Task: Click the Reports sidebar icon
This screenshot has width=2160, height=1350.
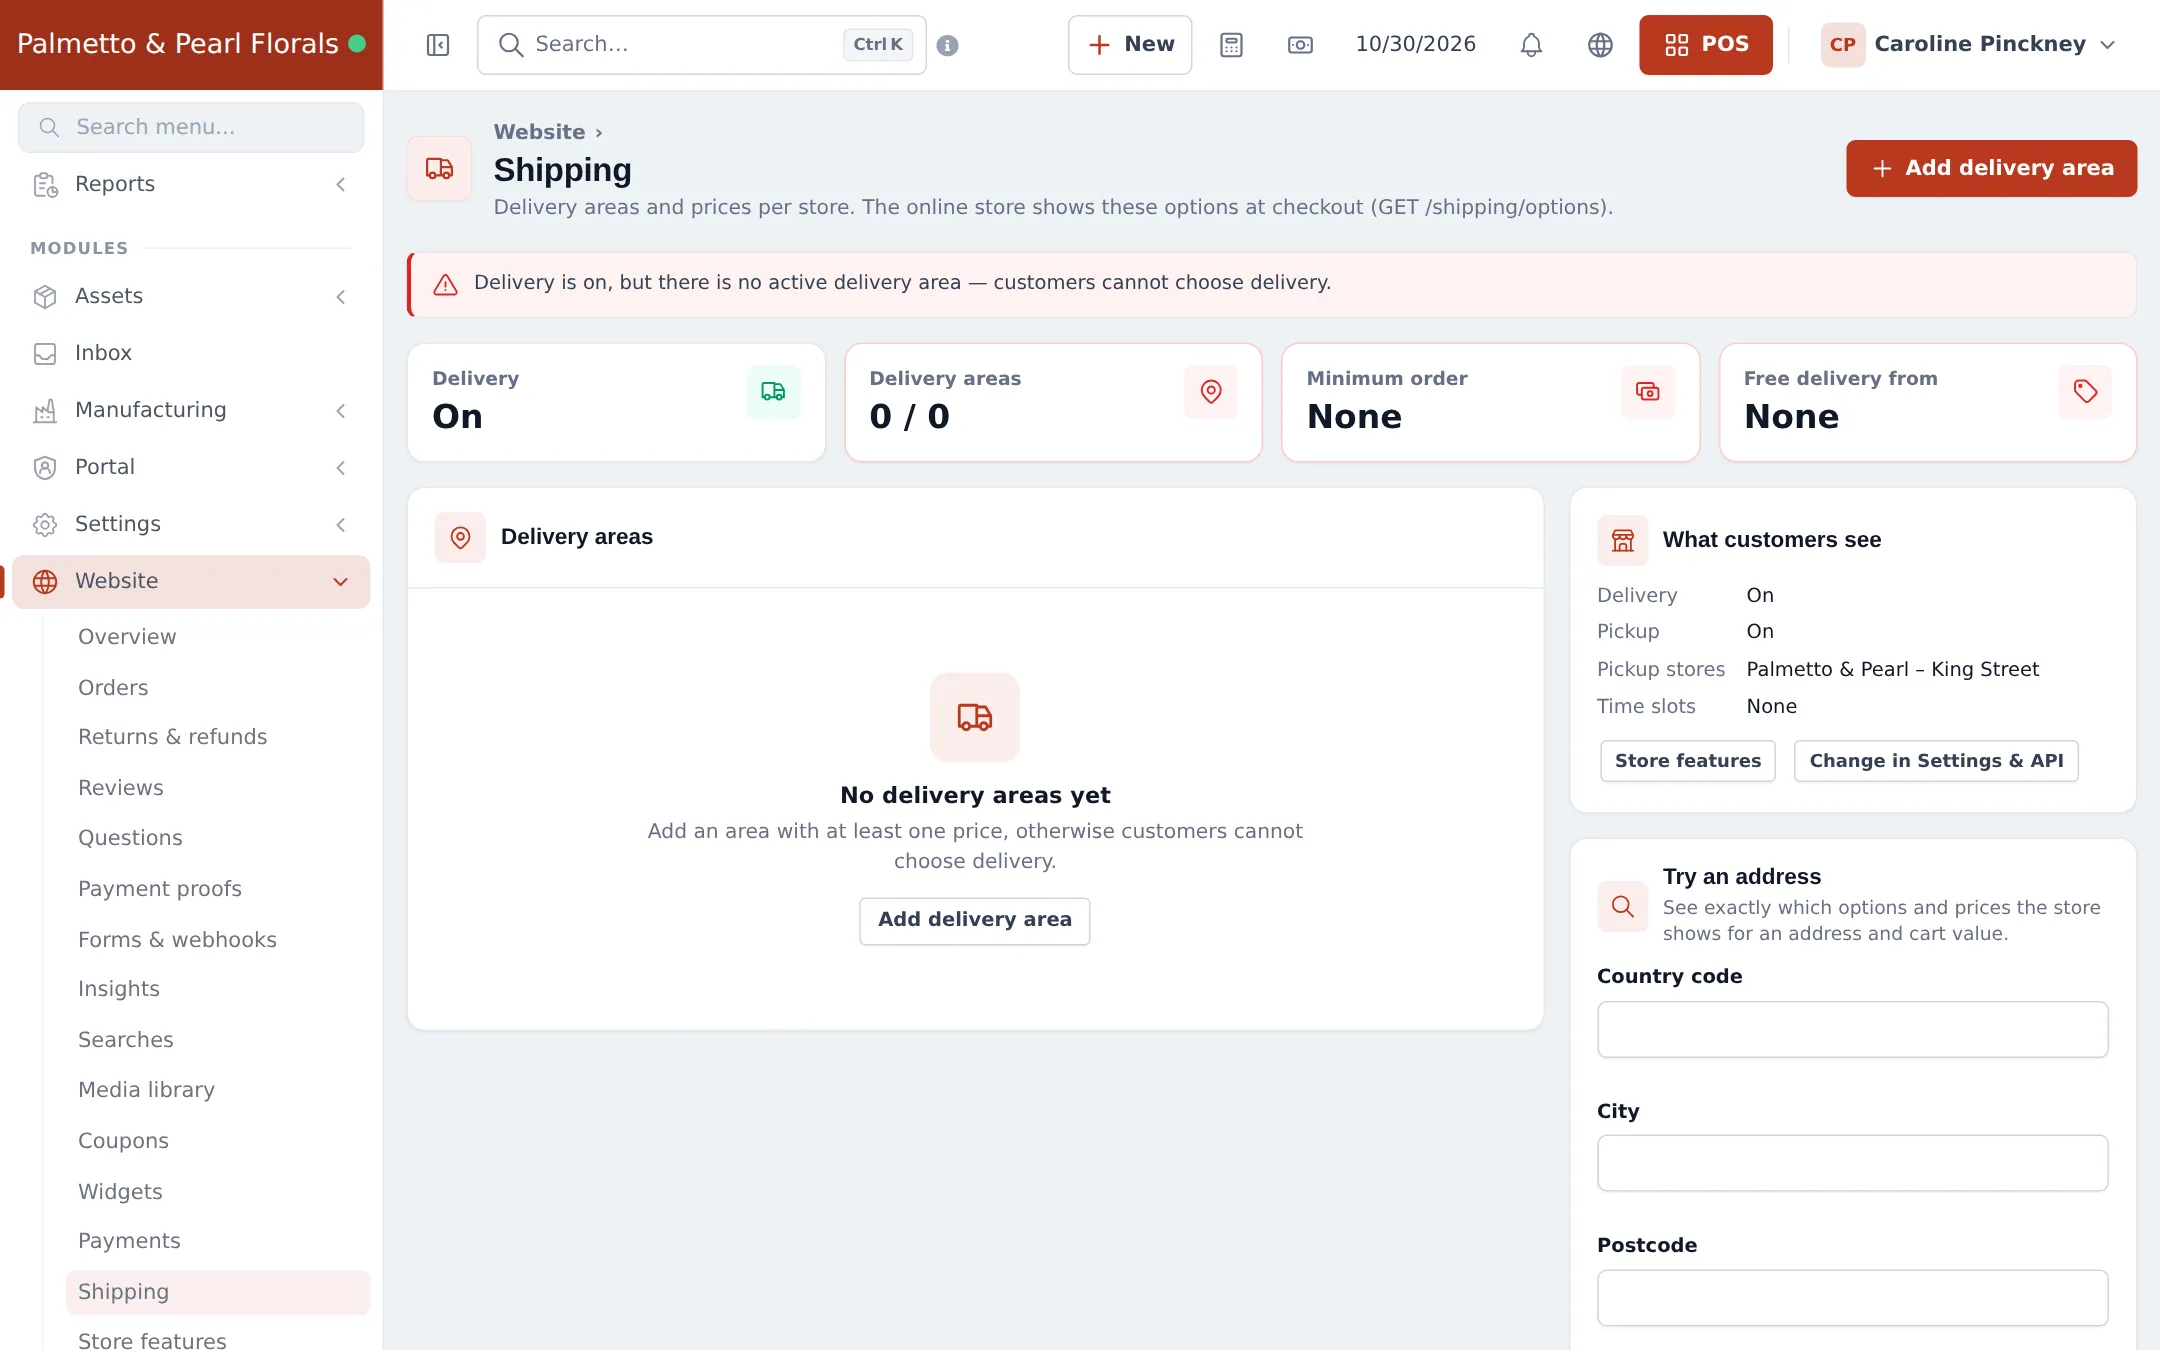Action: pyautogui.click(x=45, y=185)
